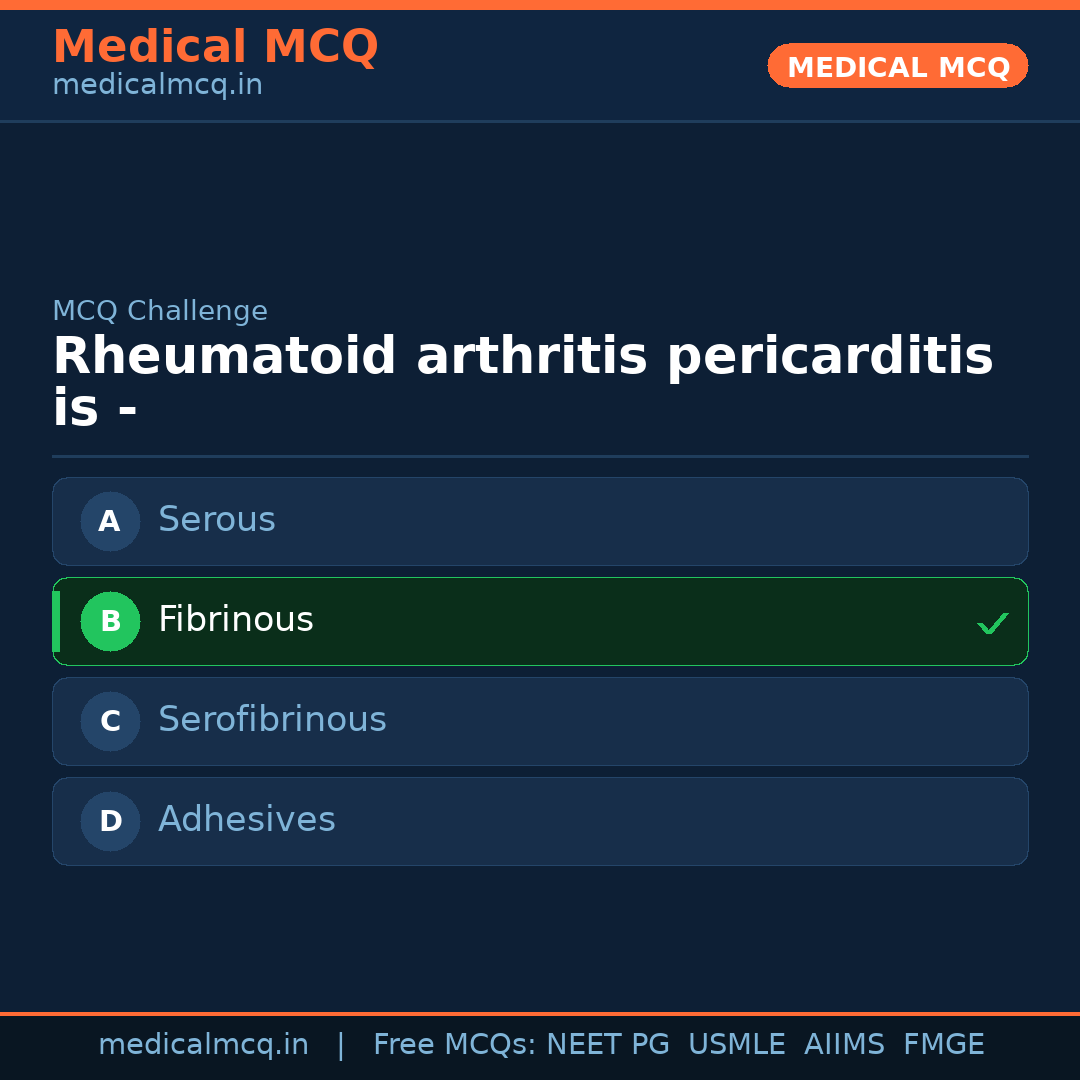Click the green B option badge

tap(110, 621)
